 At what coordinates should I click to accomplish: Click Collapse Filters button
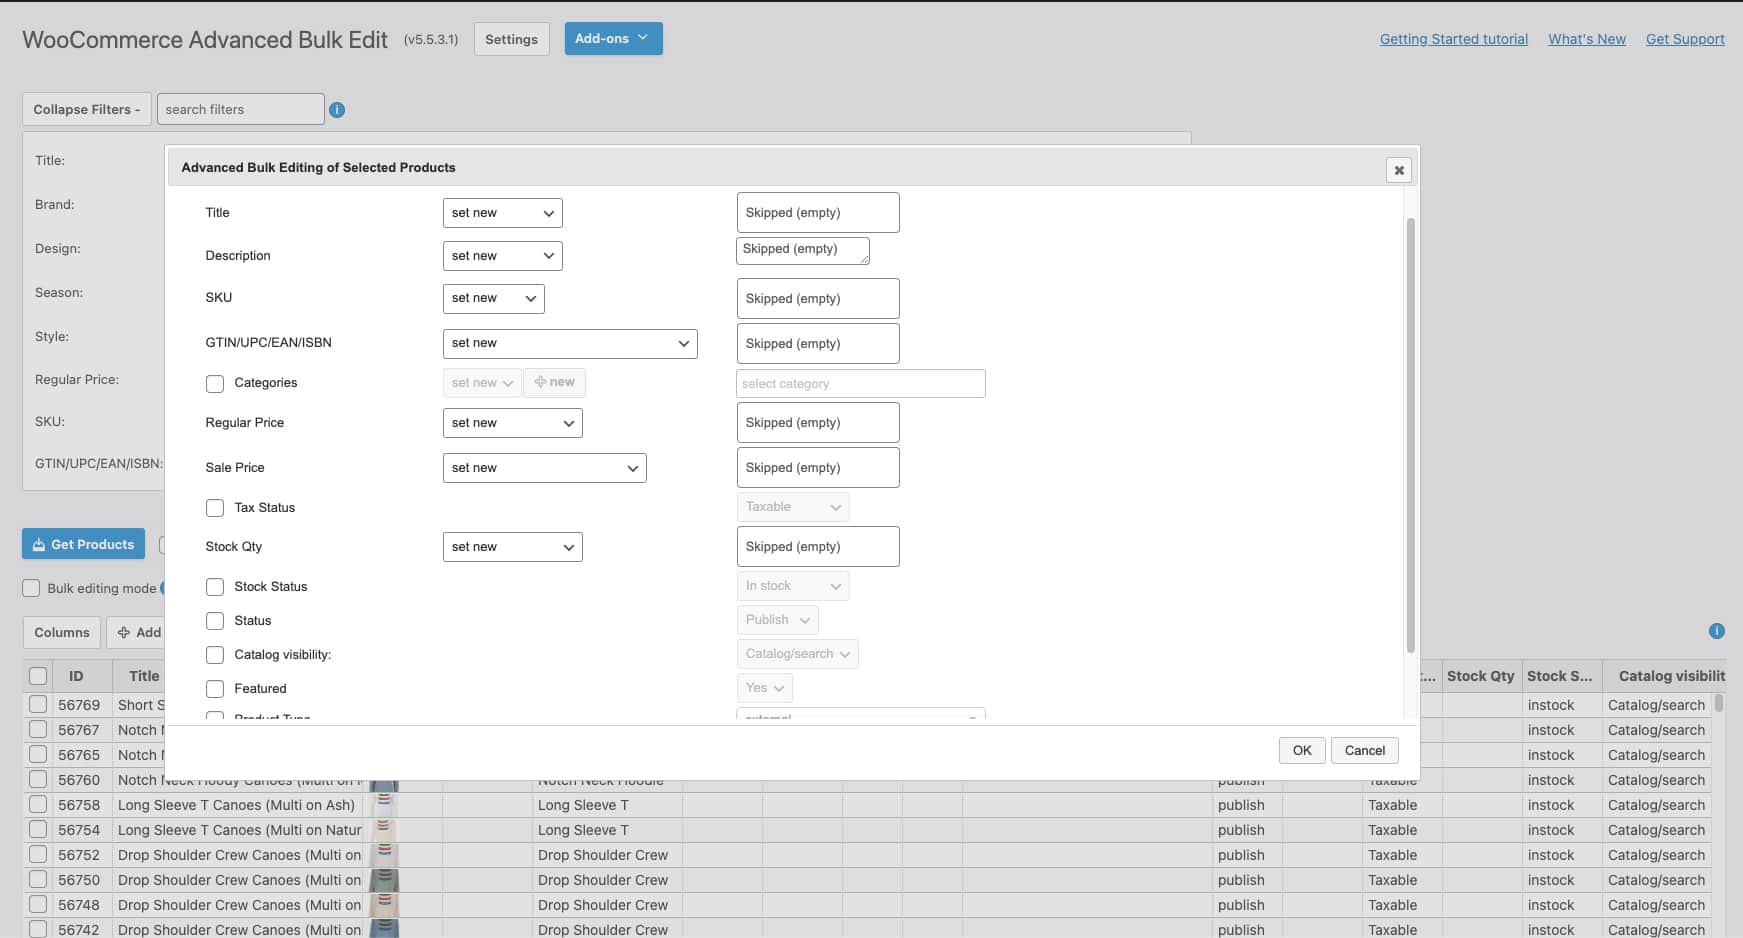coord(87,109)
